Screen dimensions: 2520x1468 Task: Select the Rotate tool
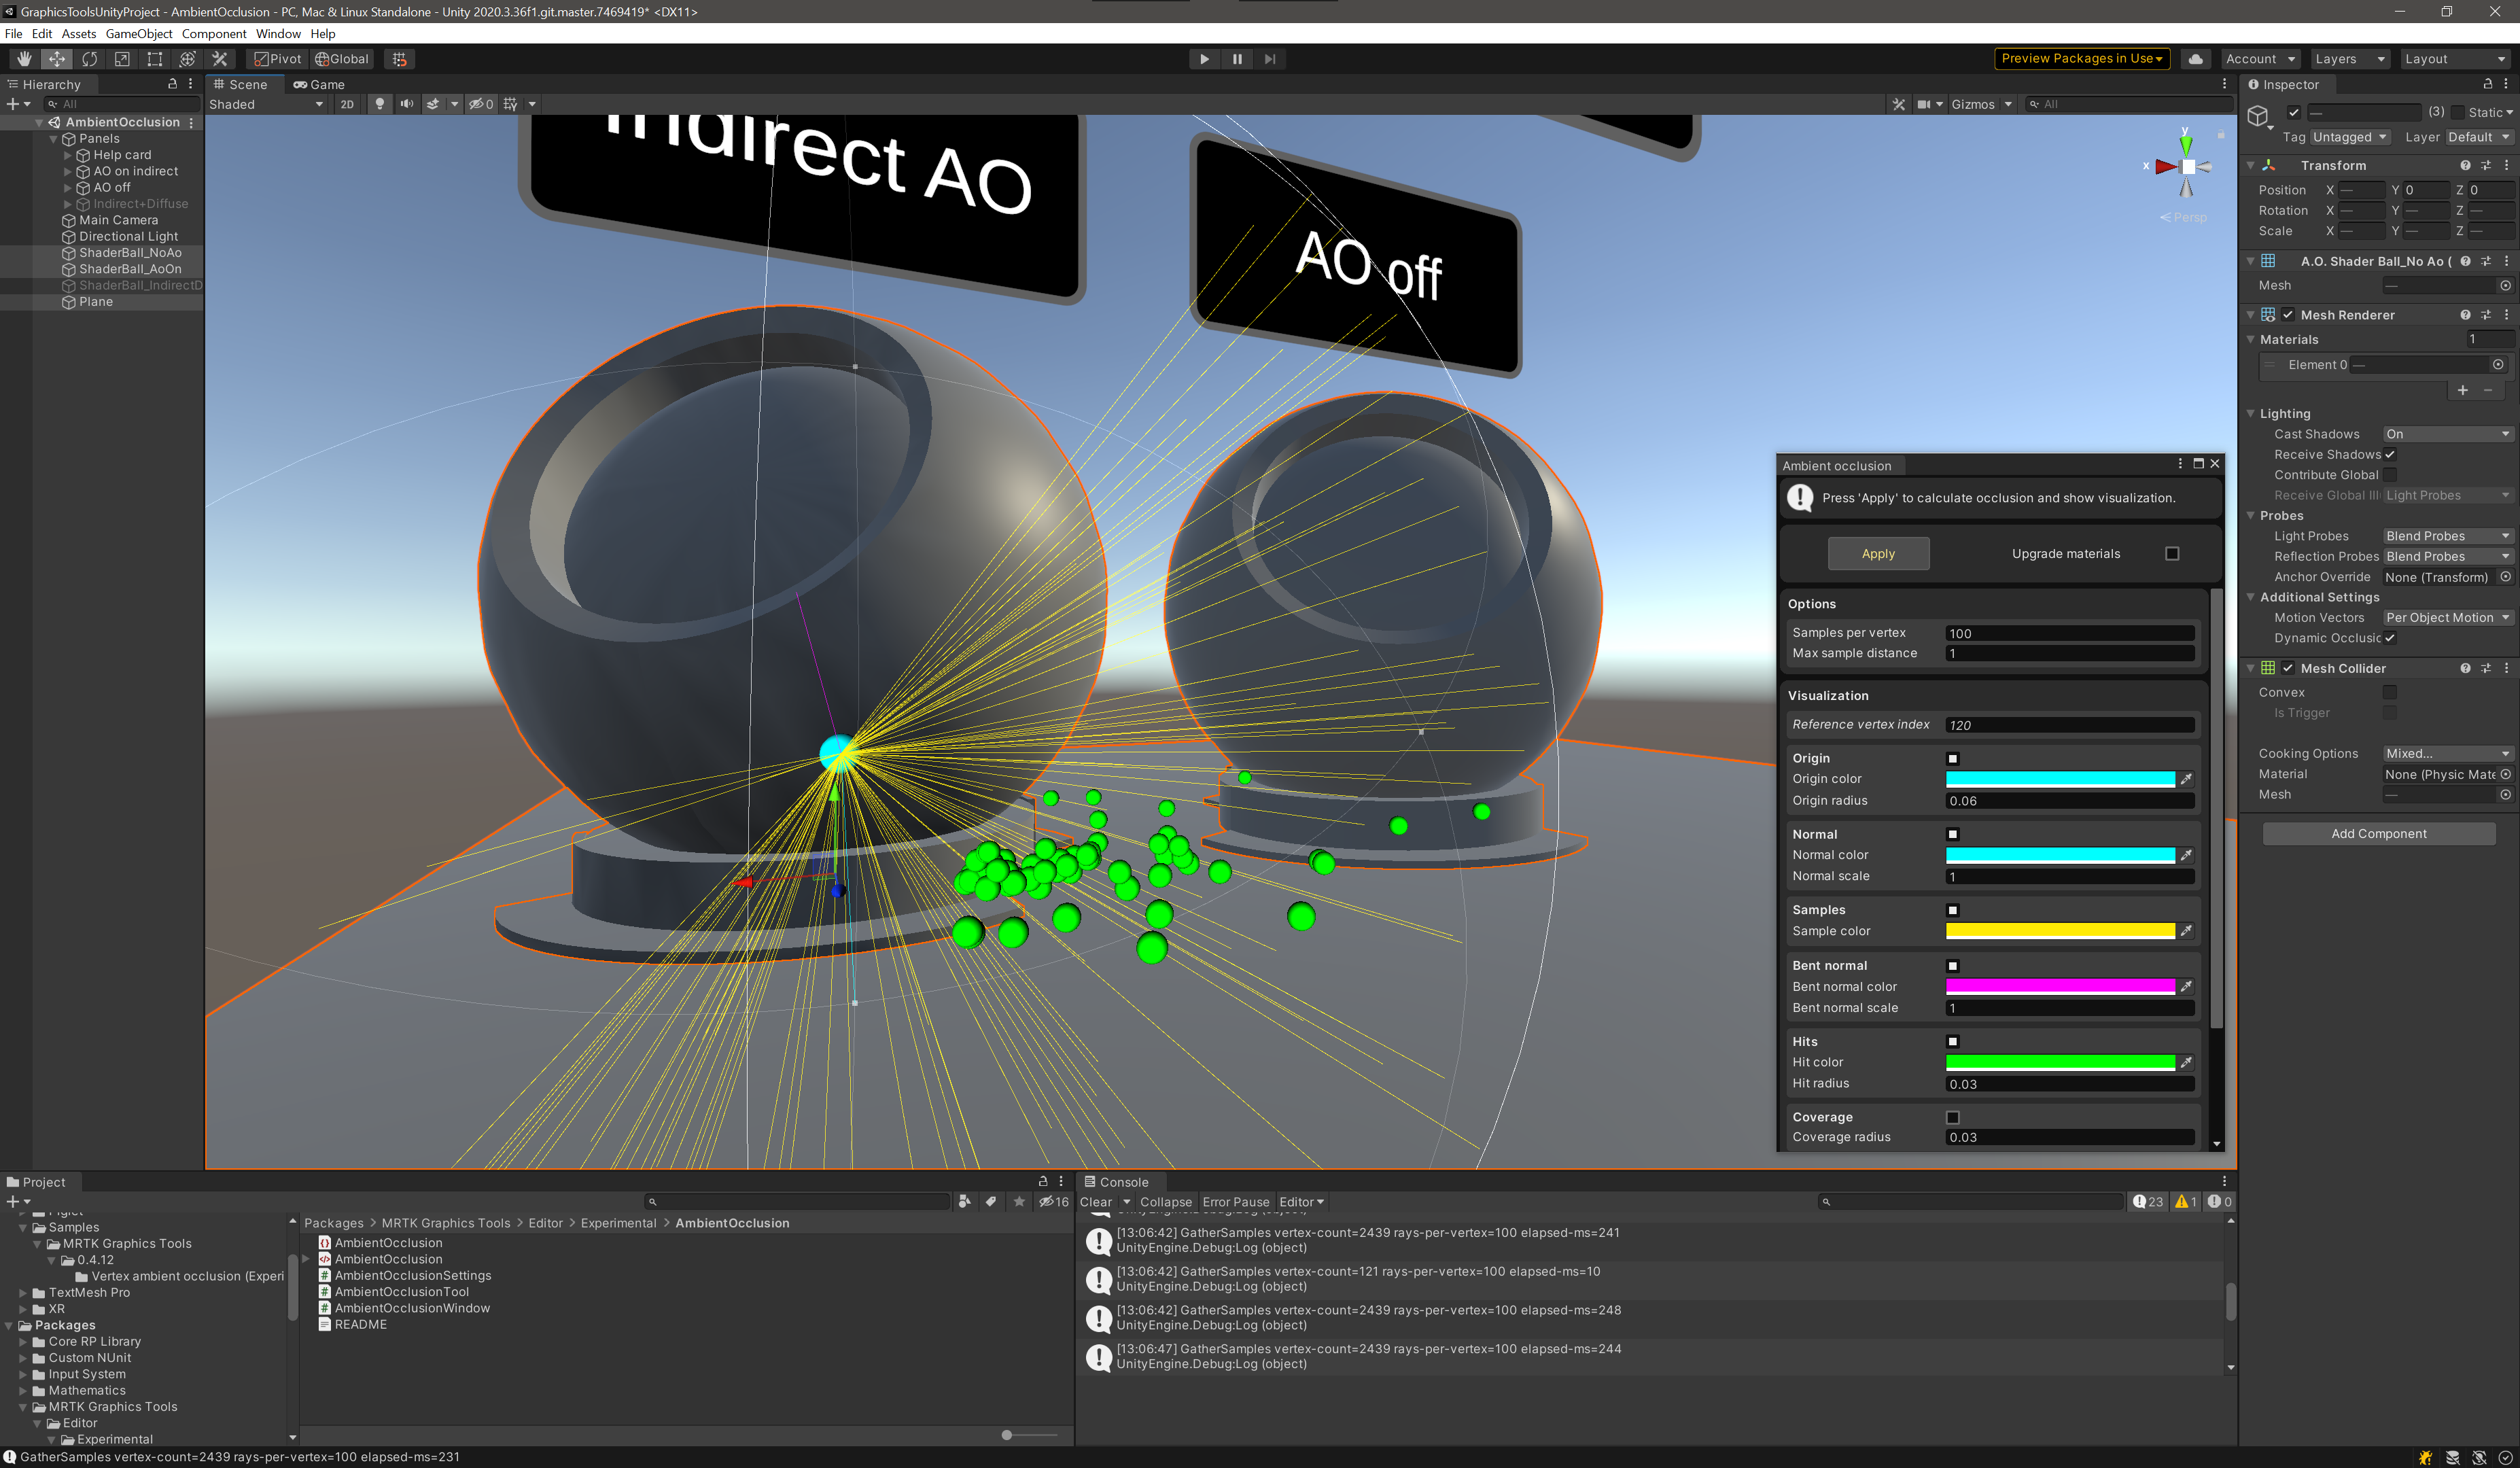click(90, 59)
